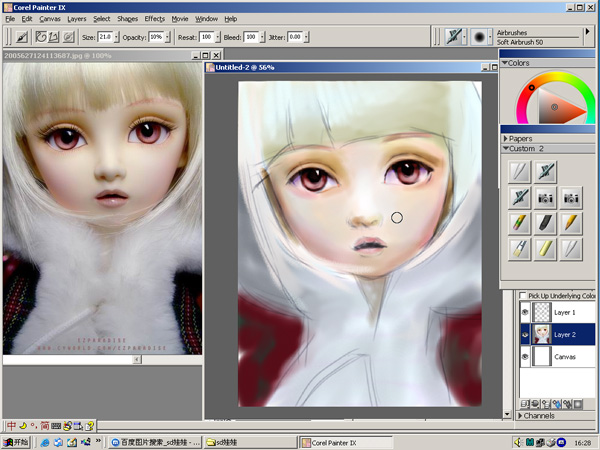Open the Shapes menu

127,19
